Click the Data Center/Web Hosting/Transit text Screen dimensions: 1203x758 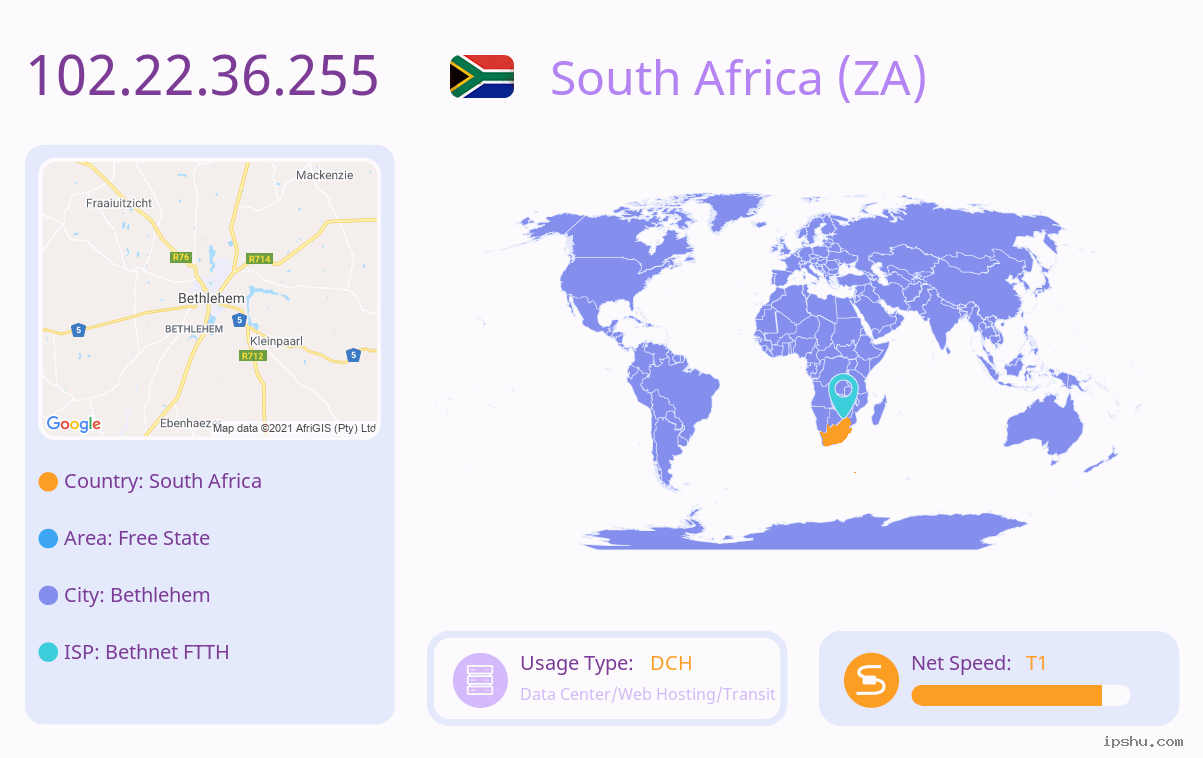[648, 694]
